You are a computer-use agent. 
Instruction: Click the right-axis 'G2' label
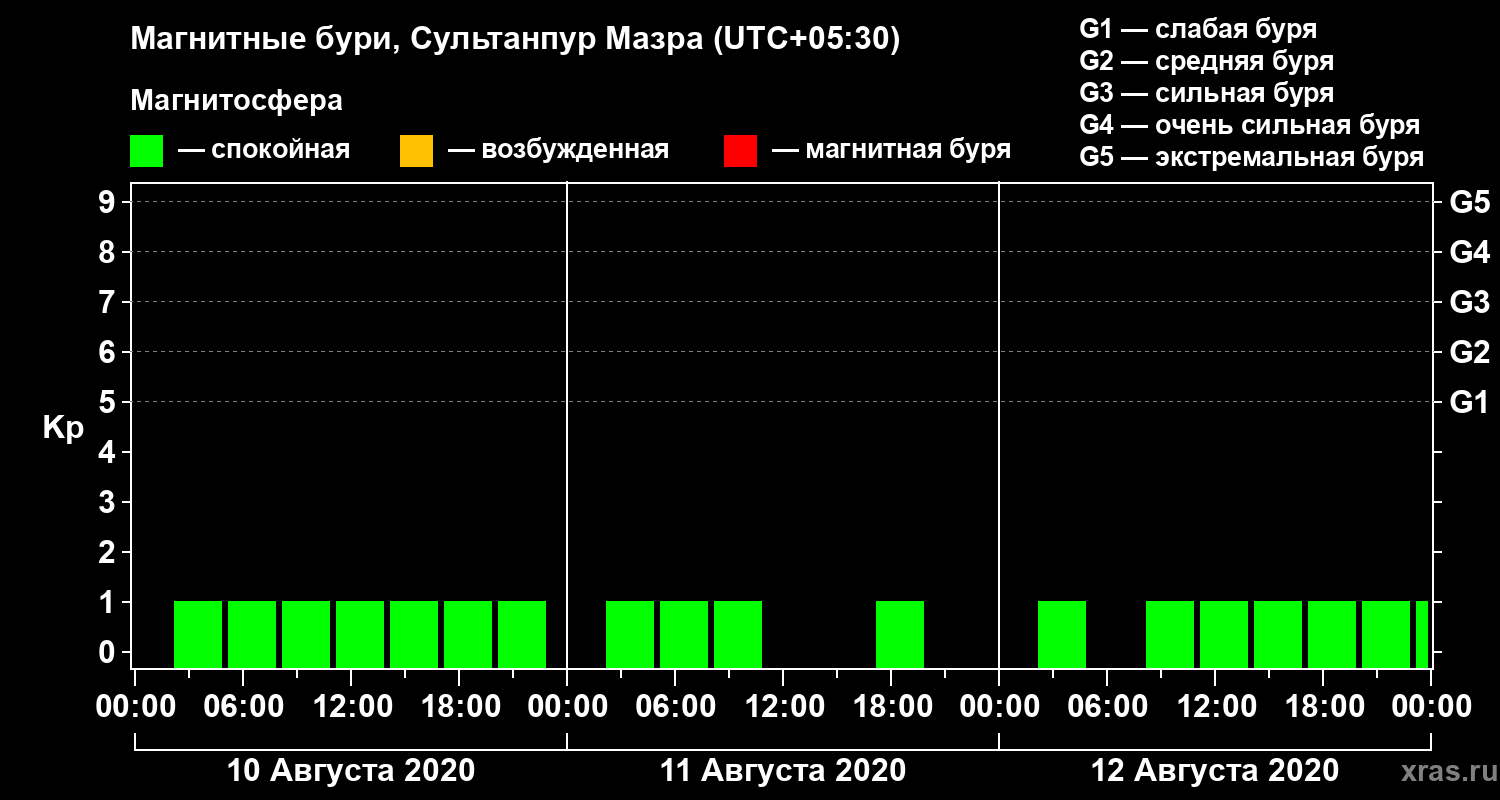coord(1470,353)
